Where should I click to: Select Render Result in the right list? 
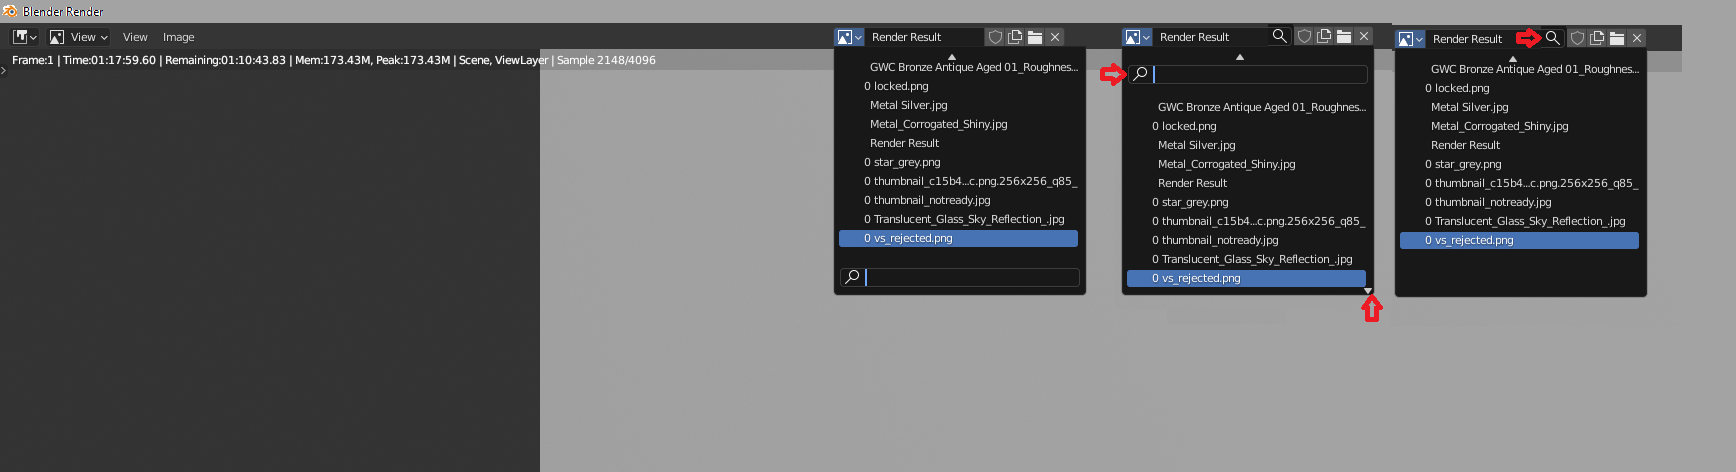coord(1520,145)
